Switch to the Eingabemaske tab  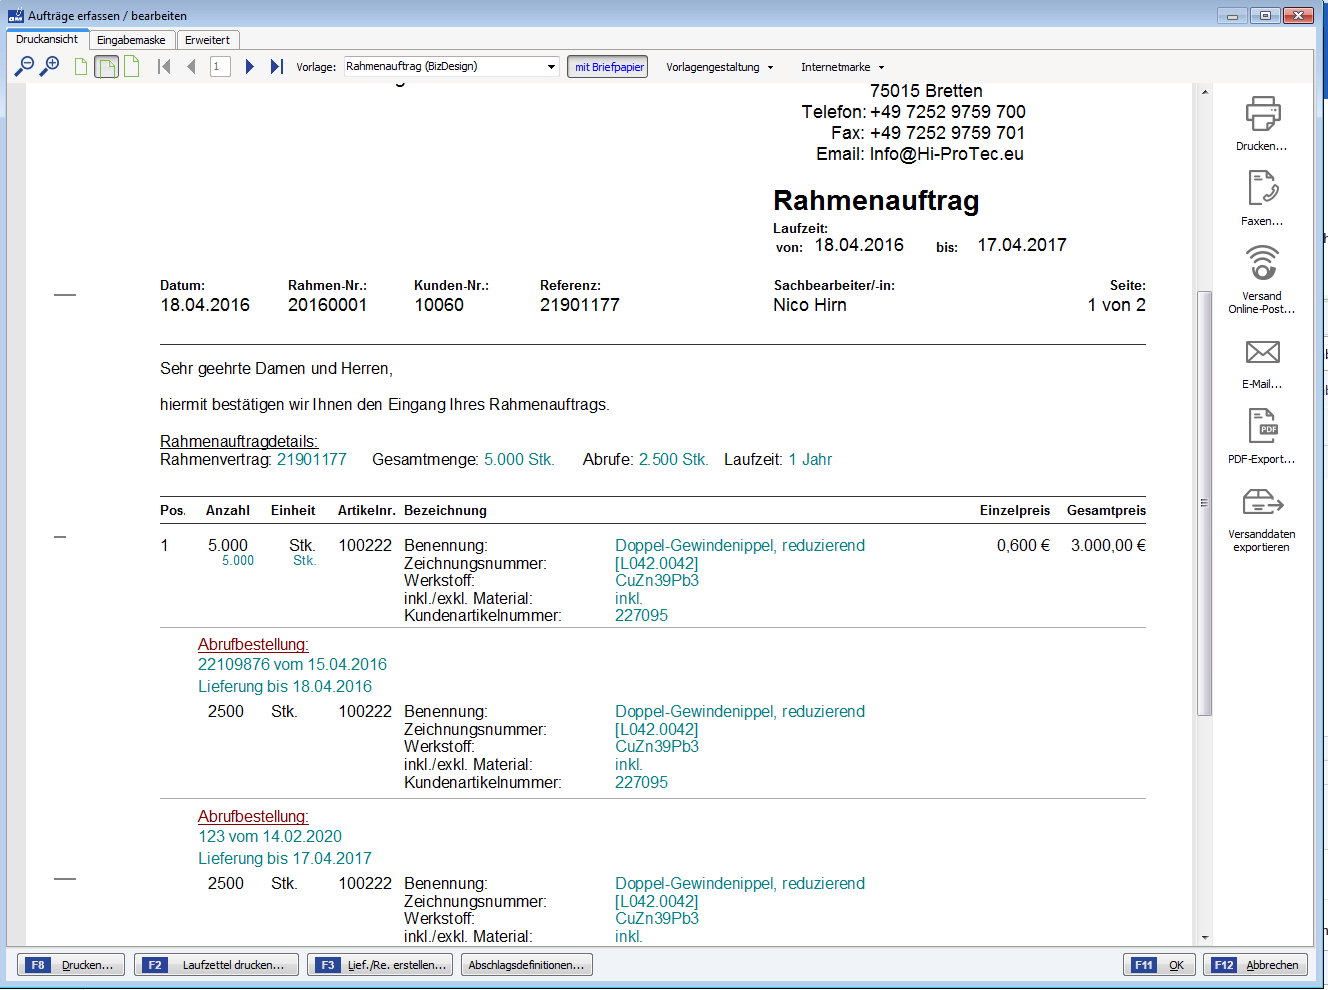[x=131, y=40]
